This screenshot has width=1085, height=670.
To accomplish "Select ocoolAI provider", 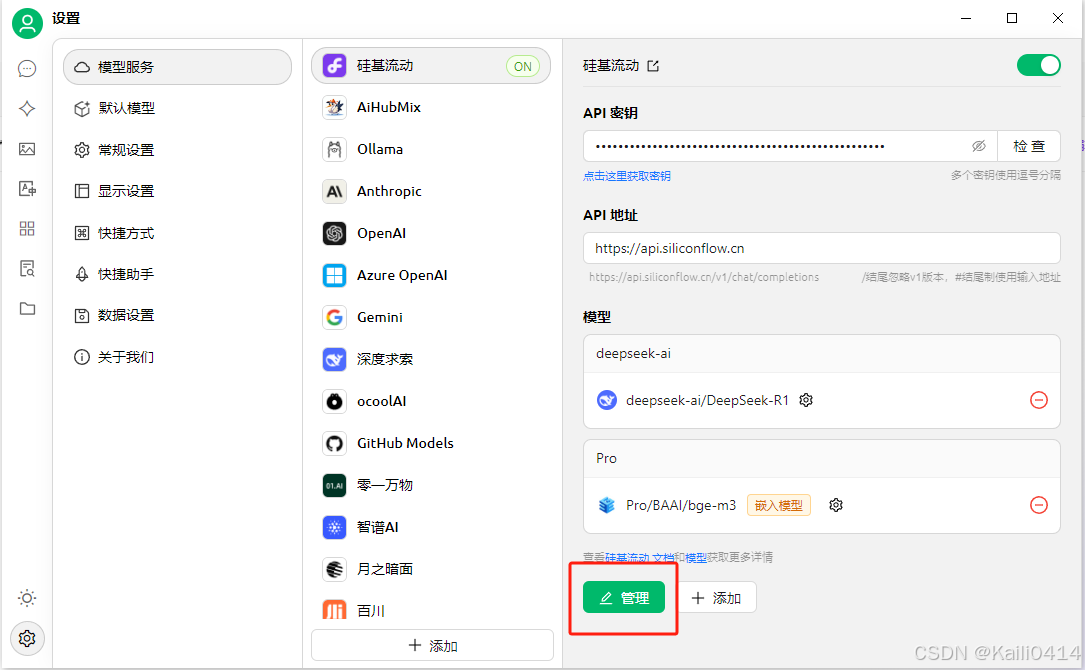I will 431,401.
